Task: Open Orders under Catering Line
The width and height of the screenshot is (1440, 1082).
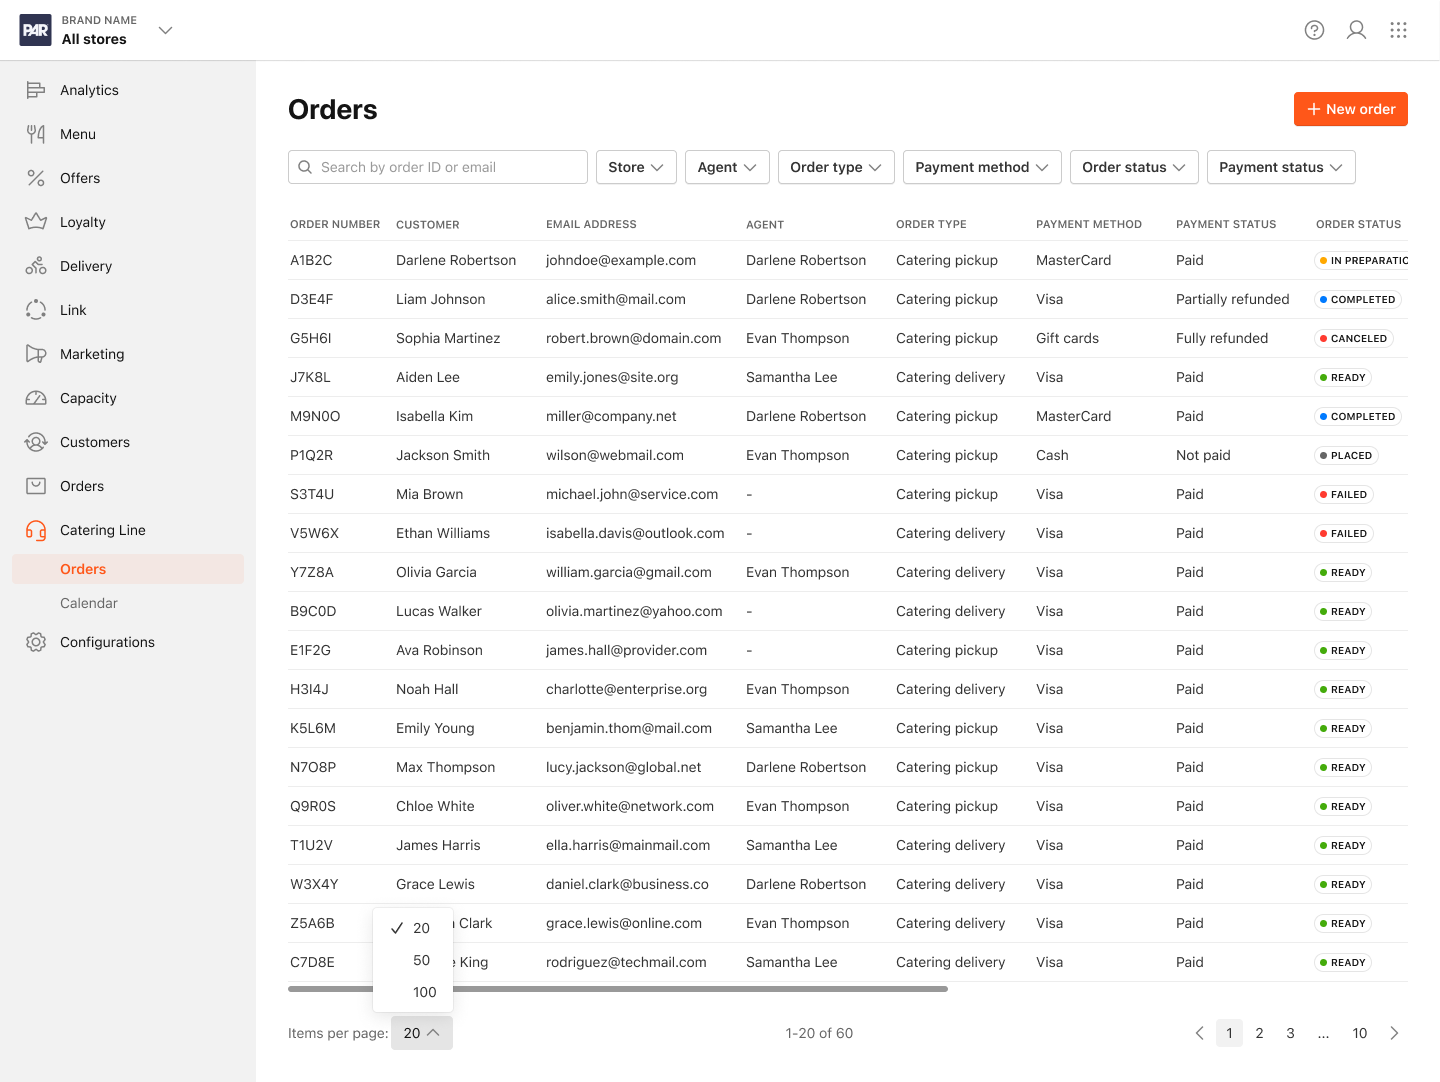Action: [x=128, y=569]
